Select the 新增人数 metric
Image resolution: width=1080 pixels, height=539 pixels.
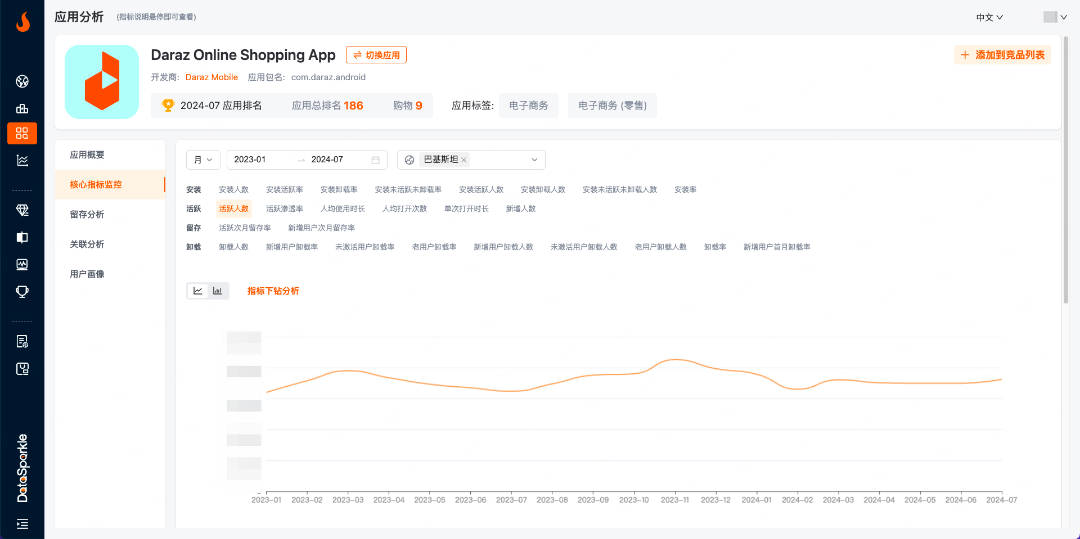coord(521,209)
